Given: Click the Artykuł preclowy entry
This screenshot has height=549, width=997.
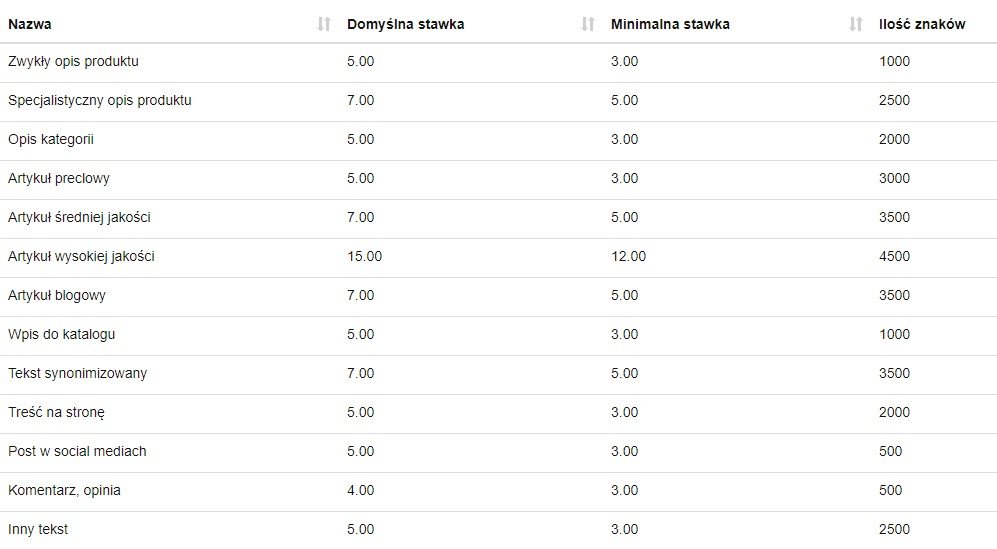Looking at the screenshot, I should pyautogui.click(x=59, y=178).
